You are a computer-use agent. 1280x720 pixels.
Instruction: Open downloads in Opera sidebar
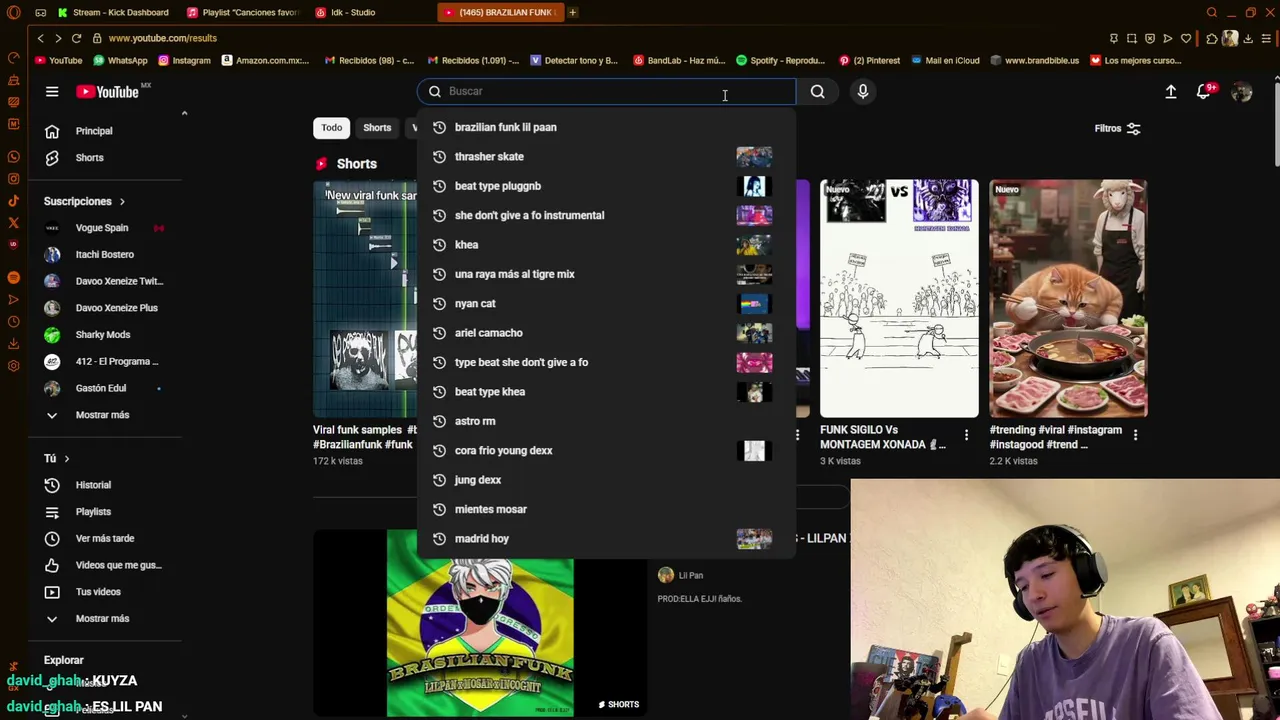[x=13, y=343]
